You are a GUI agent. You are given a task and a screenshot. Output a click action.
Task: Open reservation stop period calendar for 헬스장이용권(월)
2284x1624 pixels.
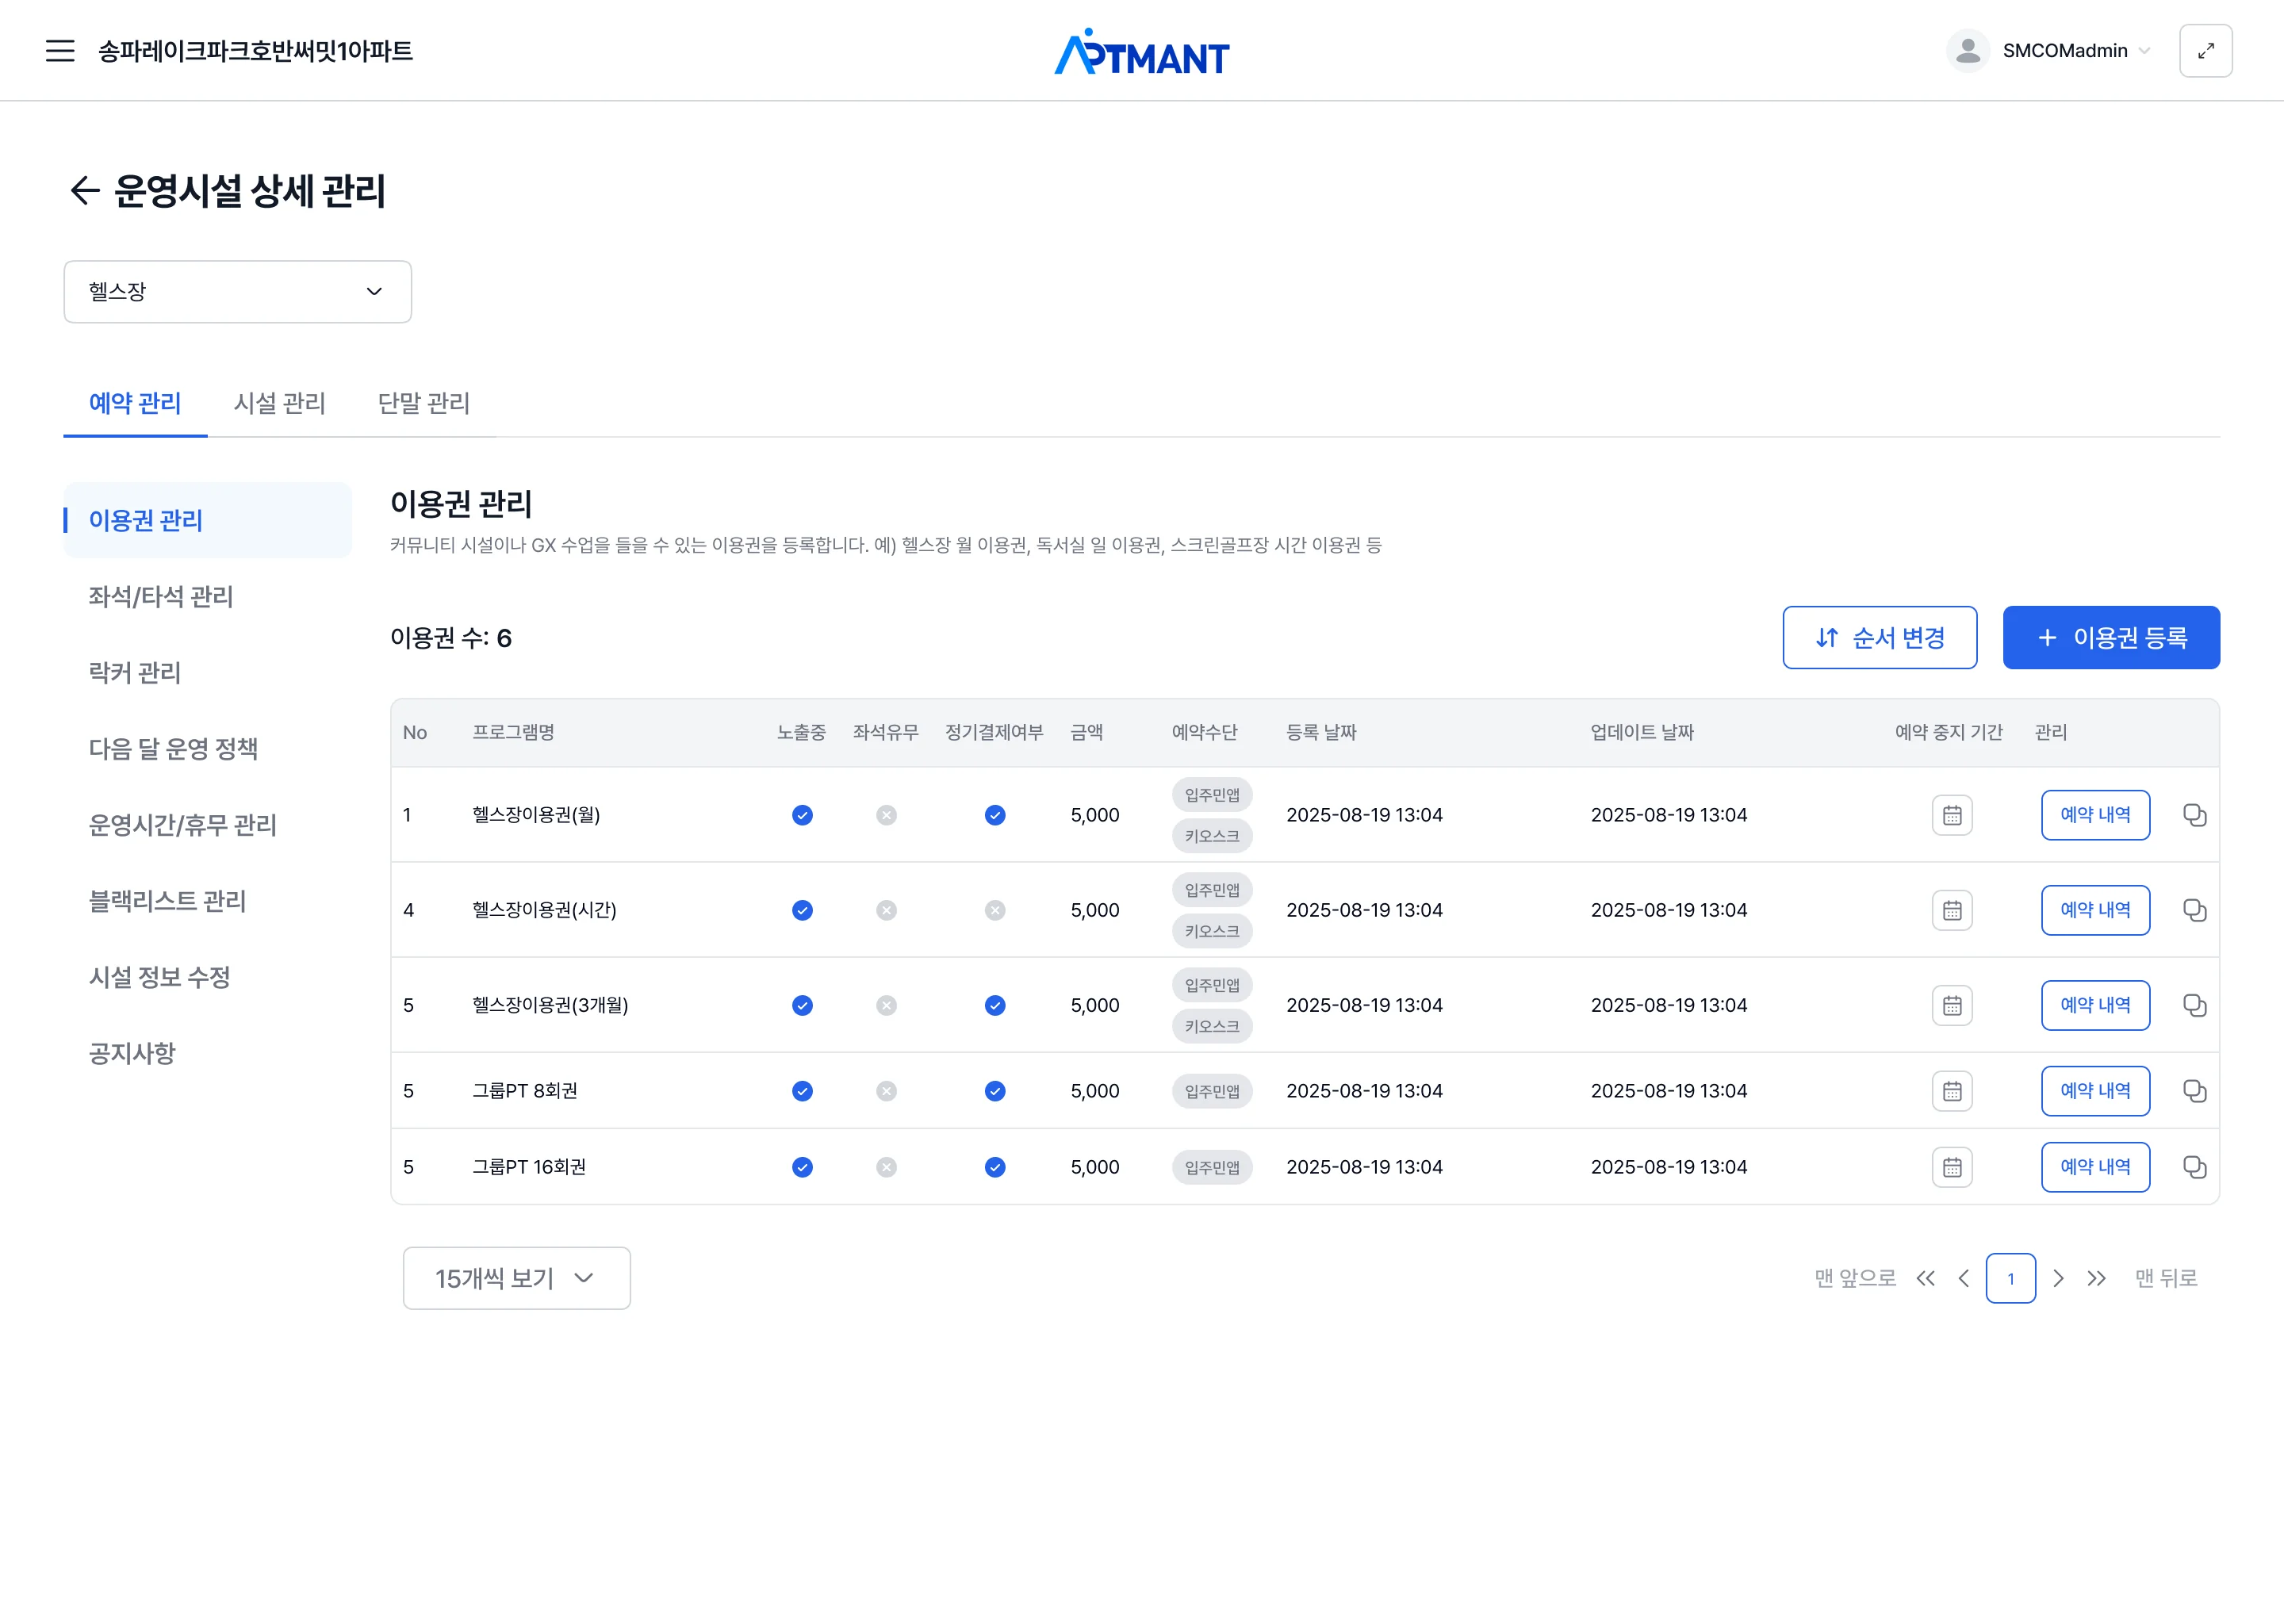pos(1952,814)
